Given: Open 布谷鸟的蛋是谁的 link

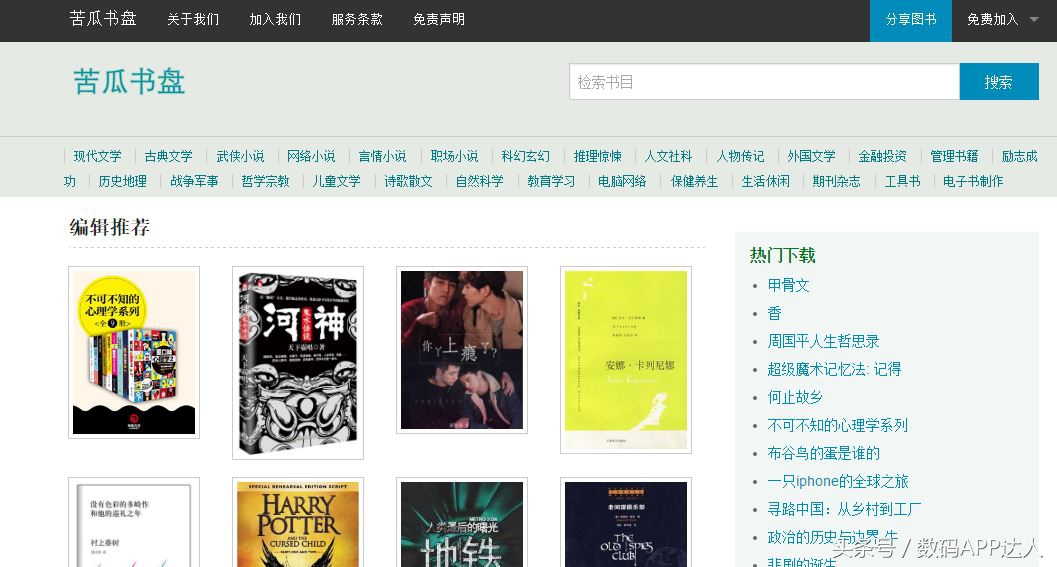Looking at the screenshot, I should click(x=823, y=453).
